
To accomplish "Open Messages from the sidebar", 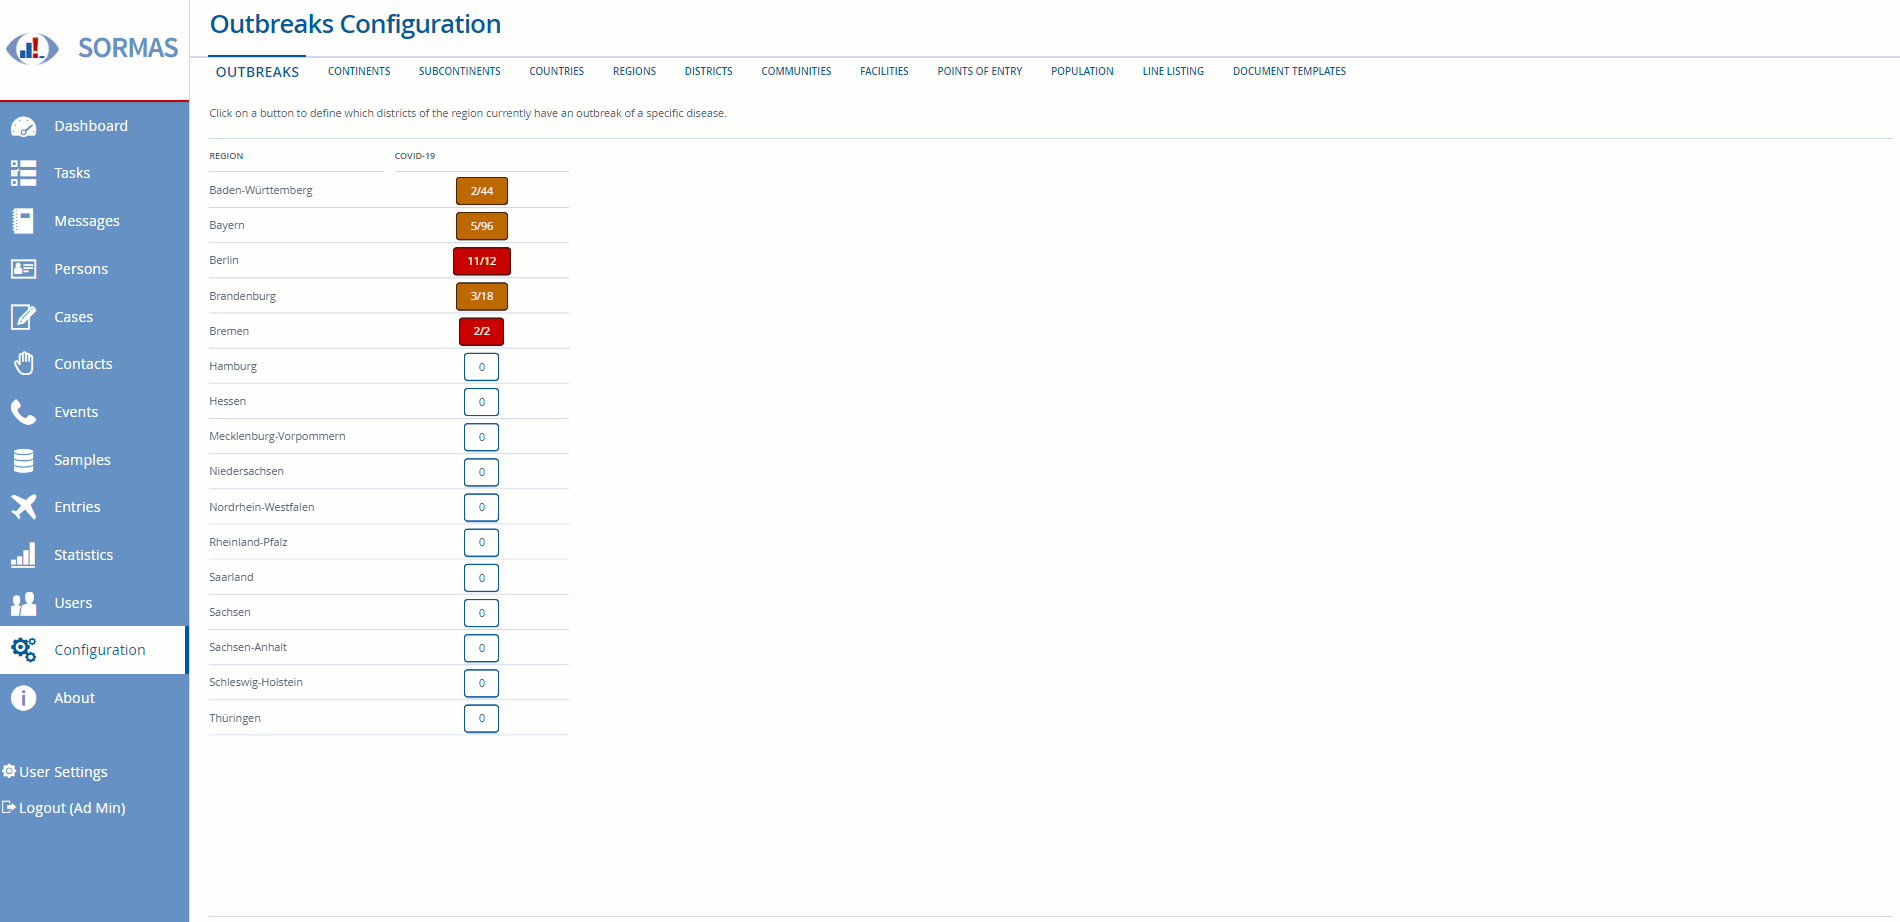I will click(x=87, y=221).
